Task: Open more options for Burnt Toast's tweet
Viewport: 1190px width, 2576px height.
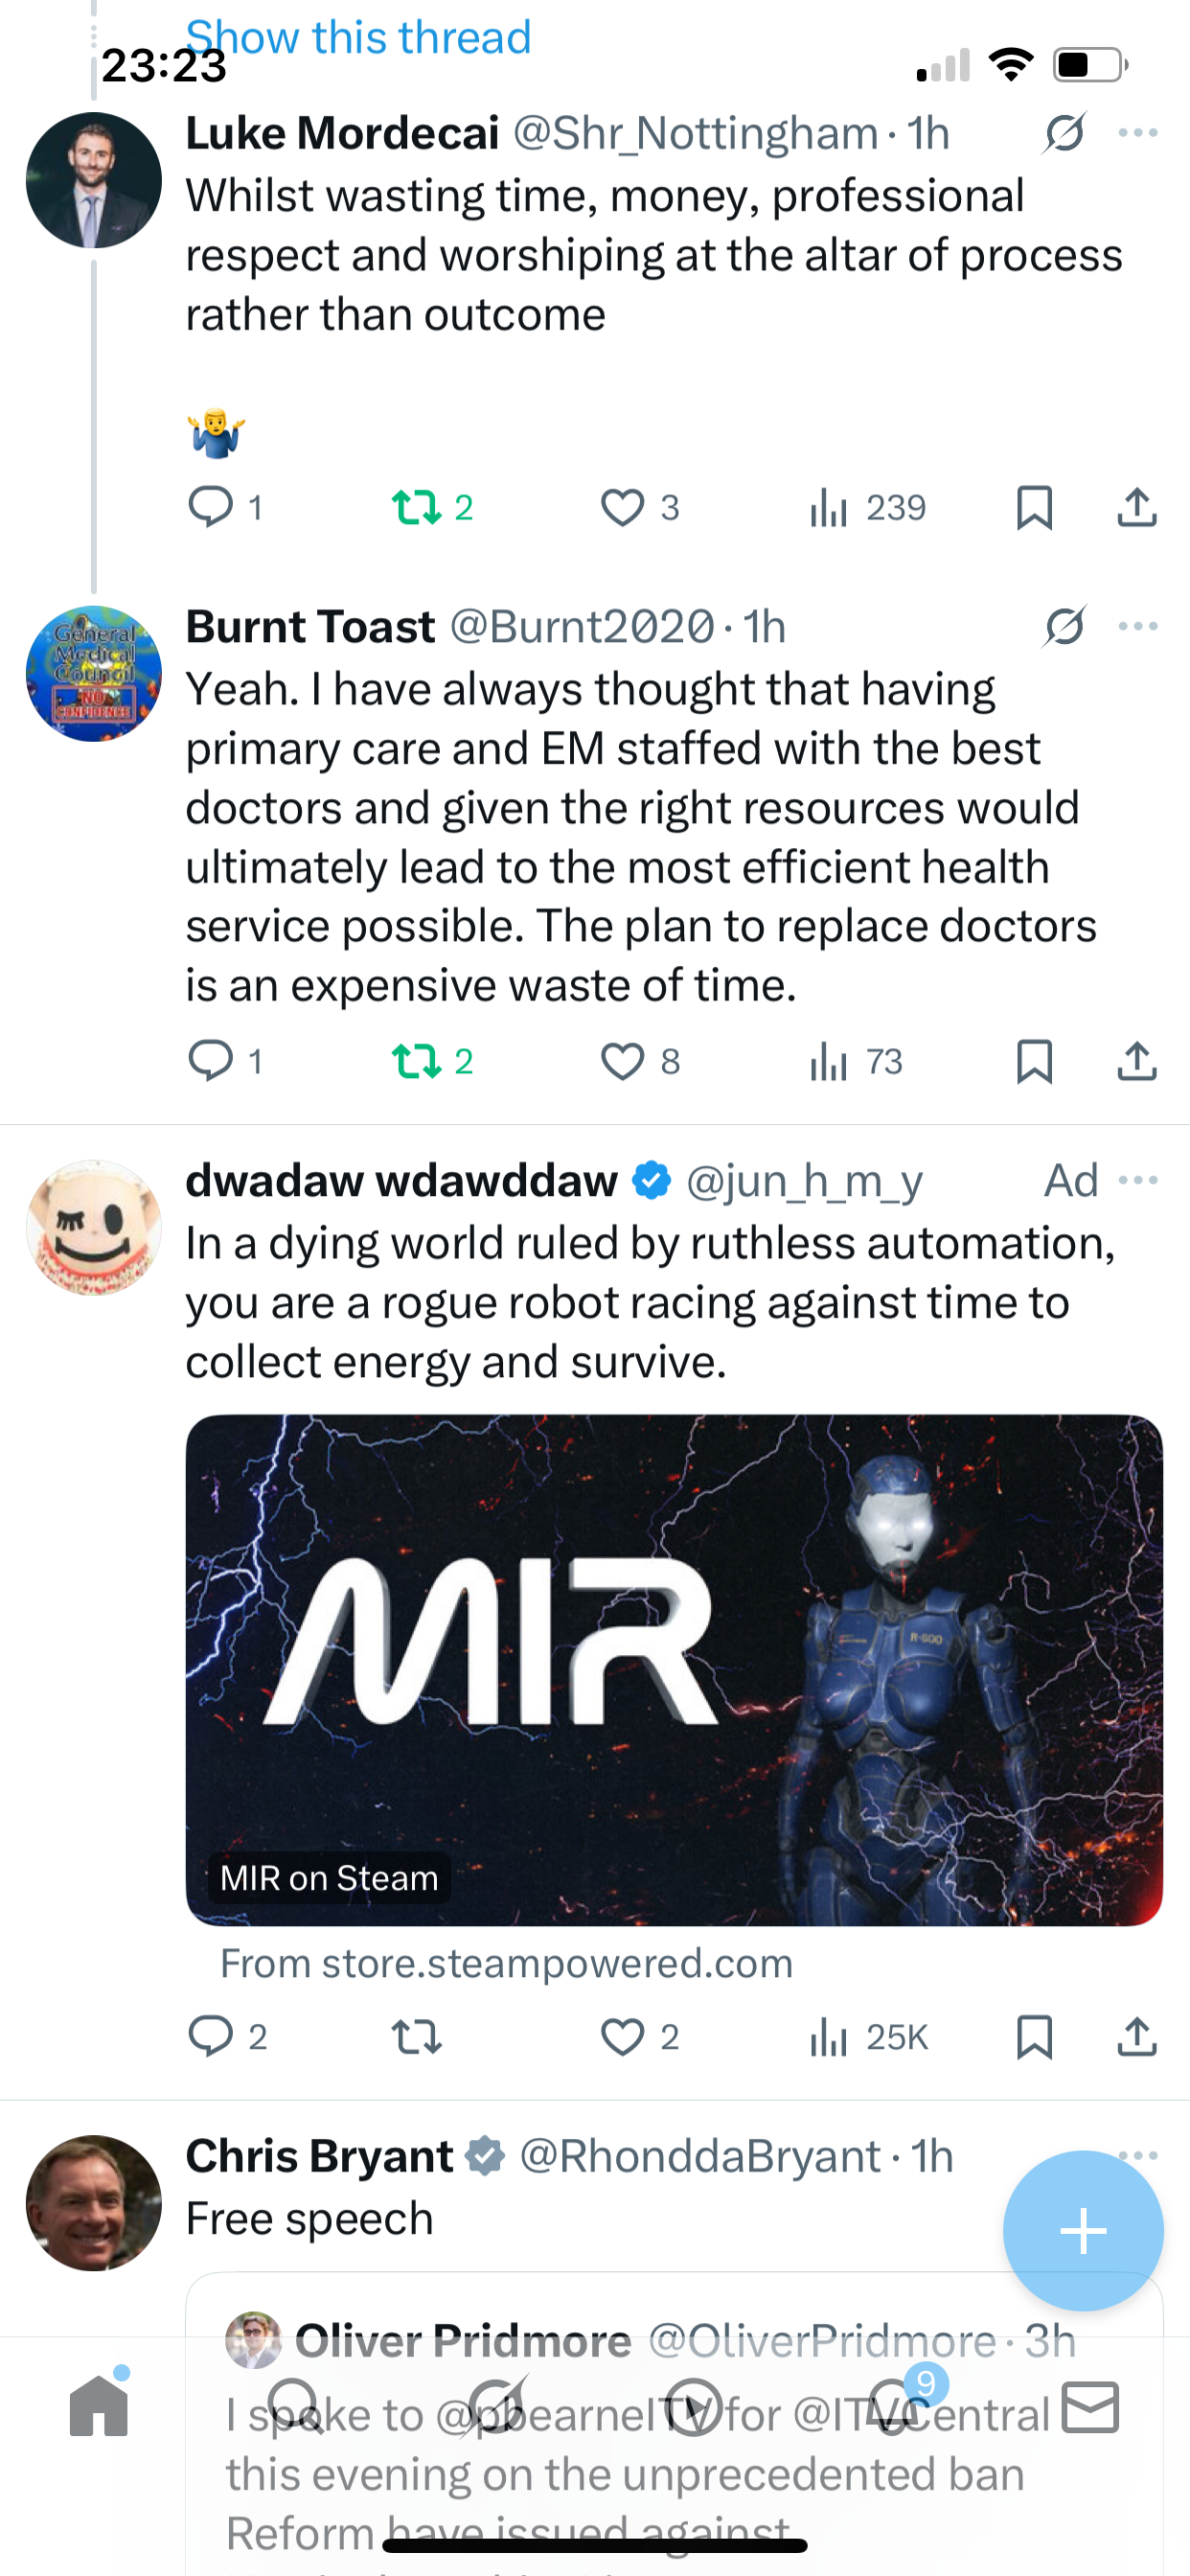Action: click(x=1138, y=627)
